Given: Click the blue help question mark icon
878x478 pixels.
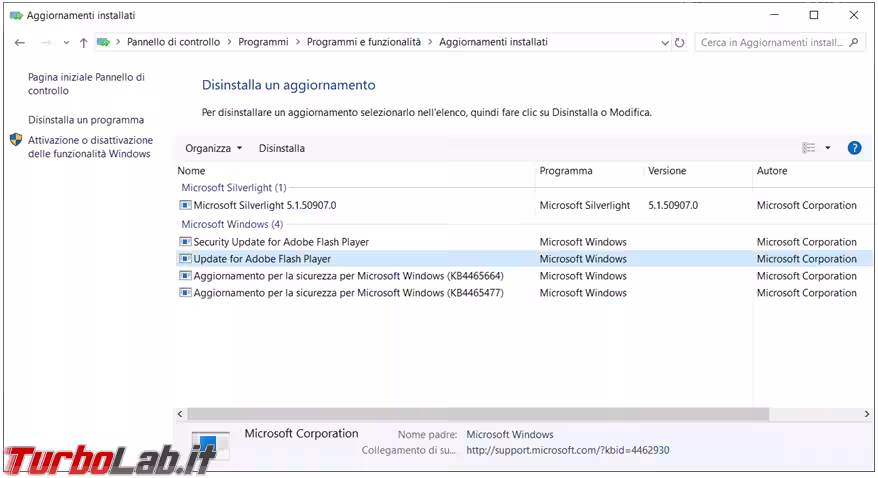Looking at the screenshot, I should click(854, 148).
